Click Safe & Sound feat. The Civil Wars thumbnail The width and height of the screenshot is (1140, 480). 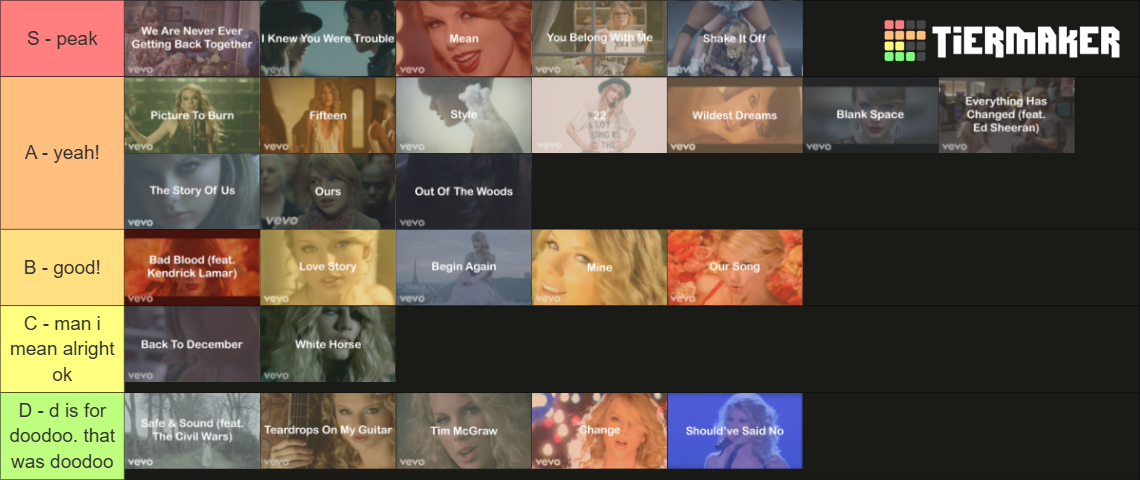click(192, 431)
